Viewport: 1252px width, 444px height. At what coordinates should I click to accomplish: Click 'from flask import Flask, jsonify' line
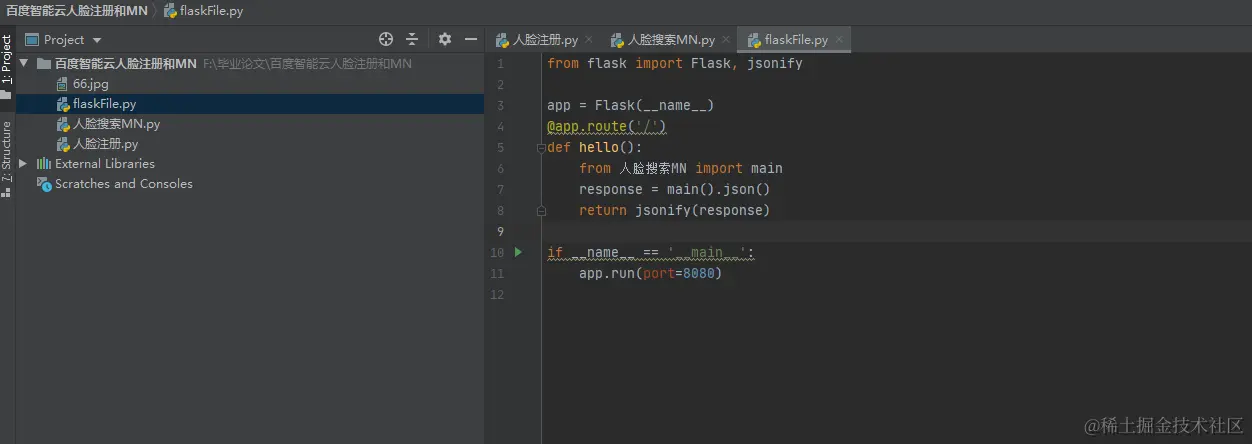675,63
